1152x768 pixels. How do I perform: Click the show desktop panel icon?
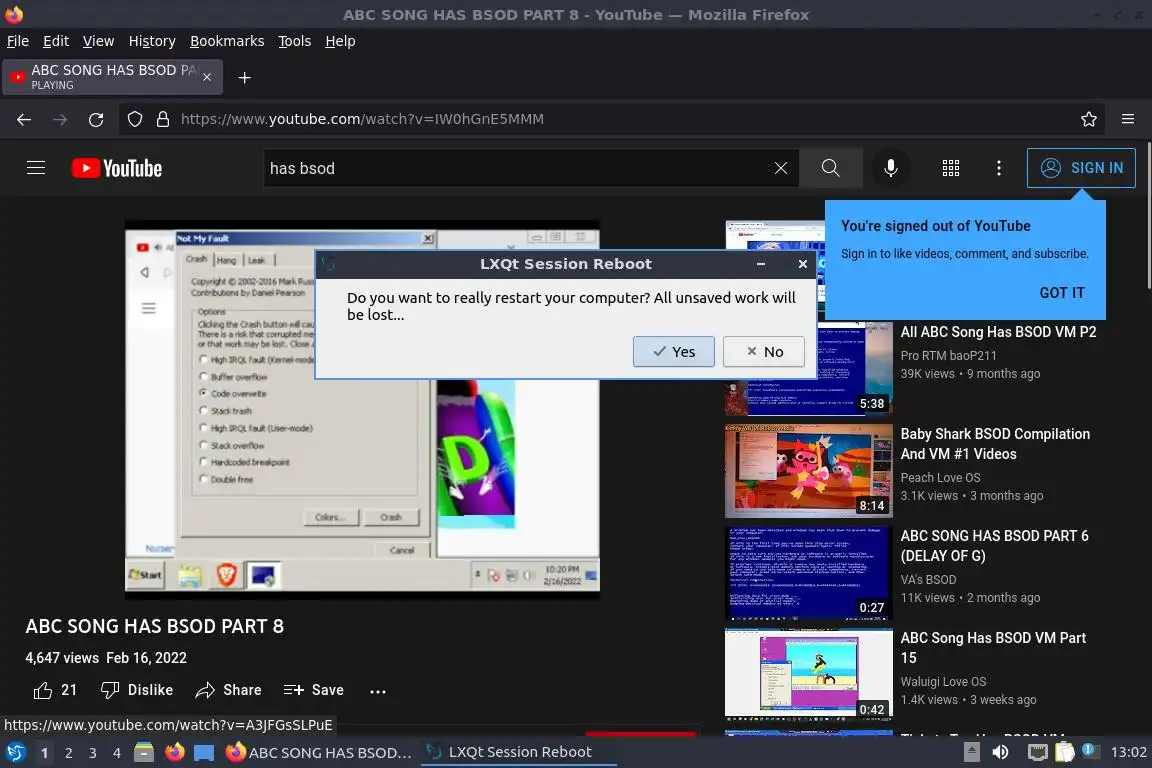tap(204, 752)
